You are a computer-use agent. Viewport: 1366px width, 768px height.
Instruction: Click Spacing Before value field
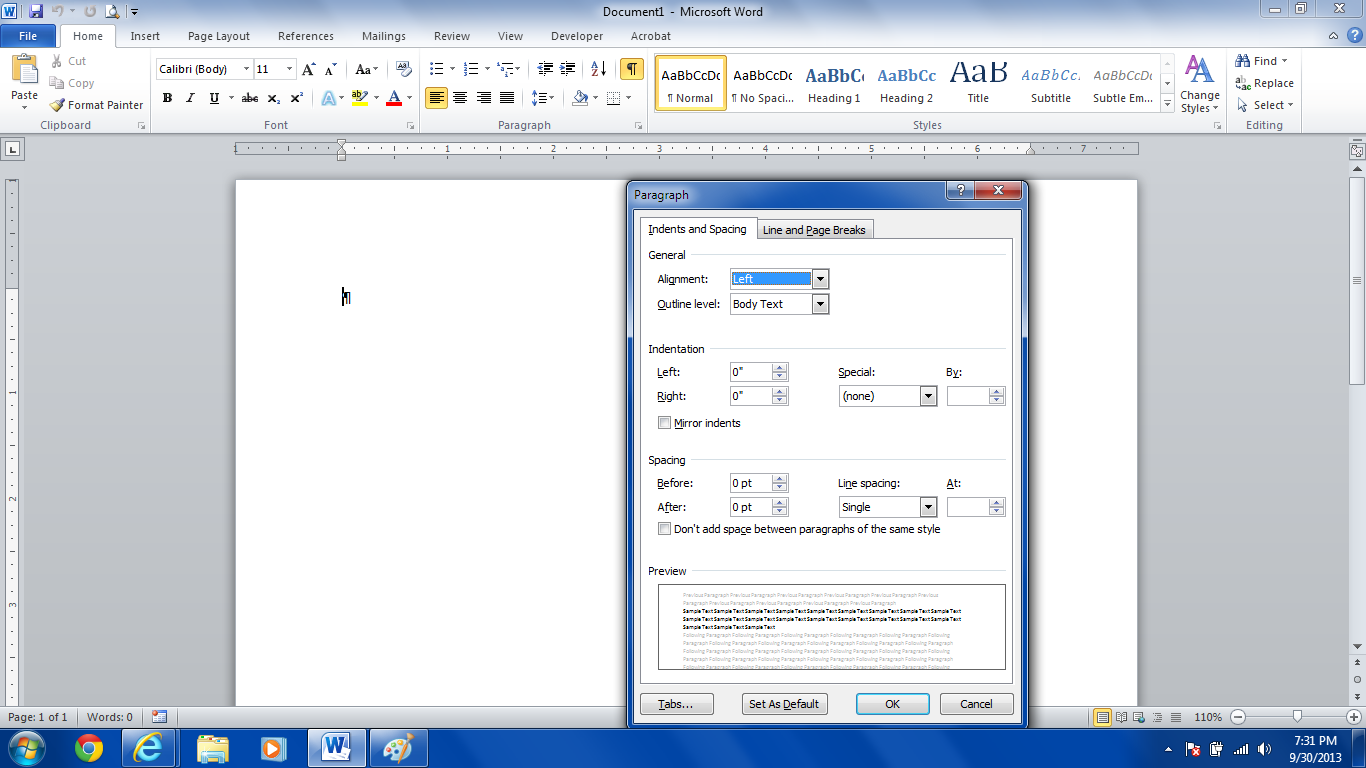751,483
